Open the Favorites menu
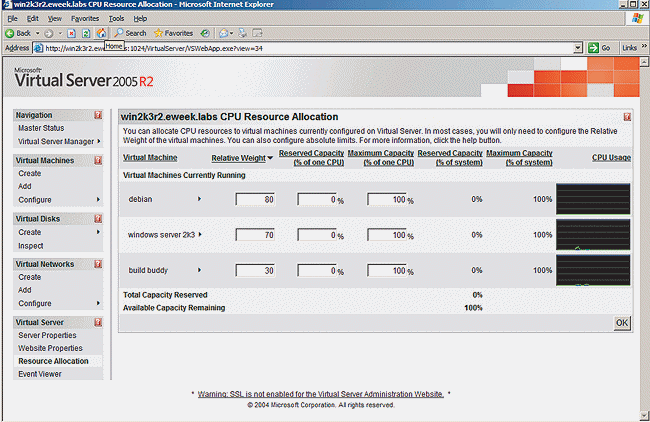Viewport: 650px width, 422px height. 85,18
